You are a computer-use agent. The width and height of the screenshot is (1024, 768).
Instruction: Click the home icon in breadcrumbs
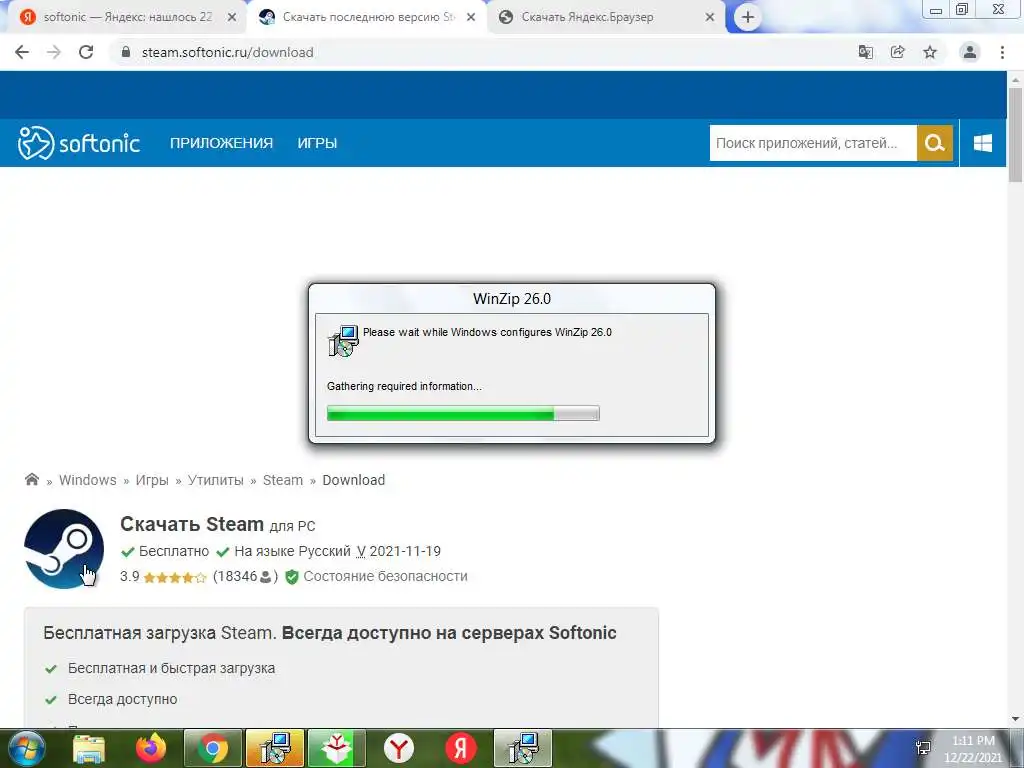[x=31, y=479]
